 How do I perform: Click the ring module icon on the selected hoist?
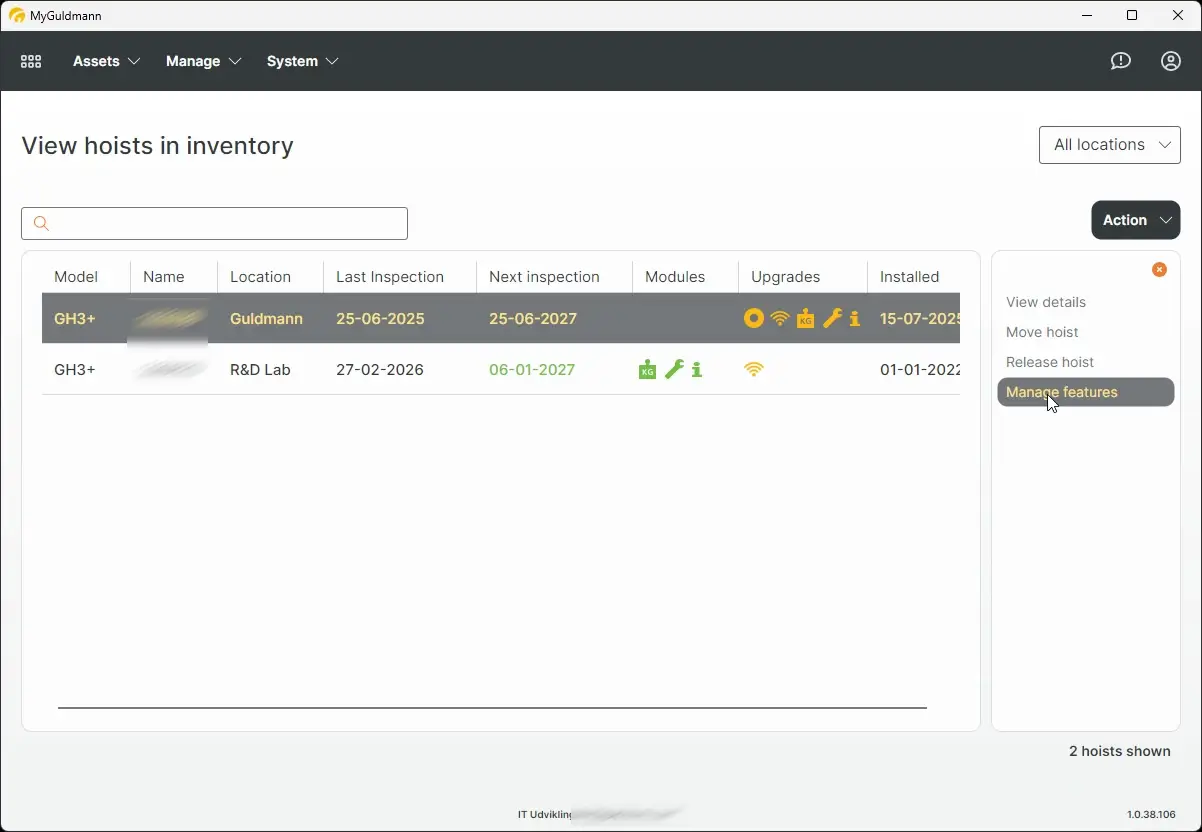click(754, 318)
